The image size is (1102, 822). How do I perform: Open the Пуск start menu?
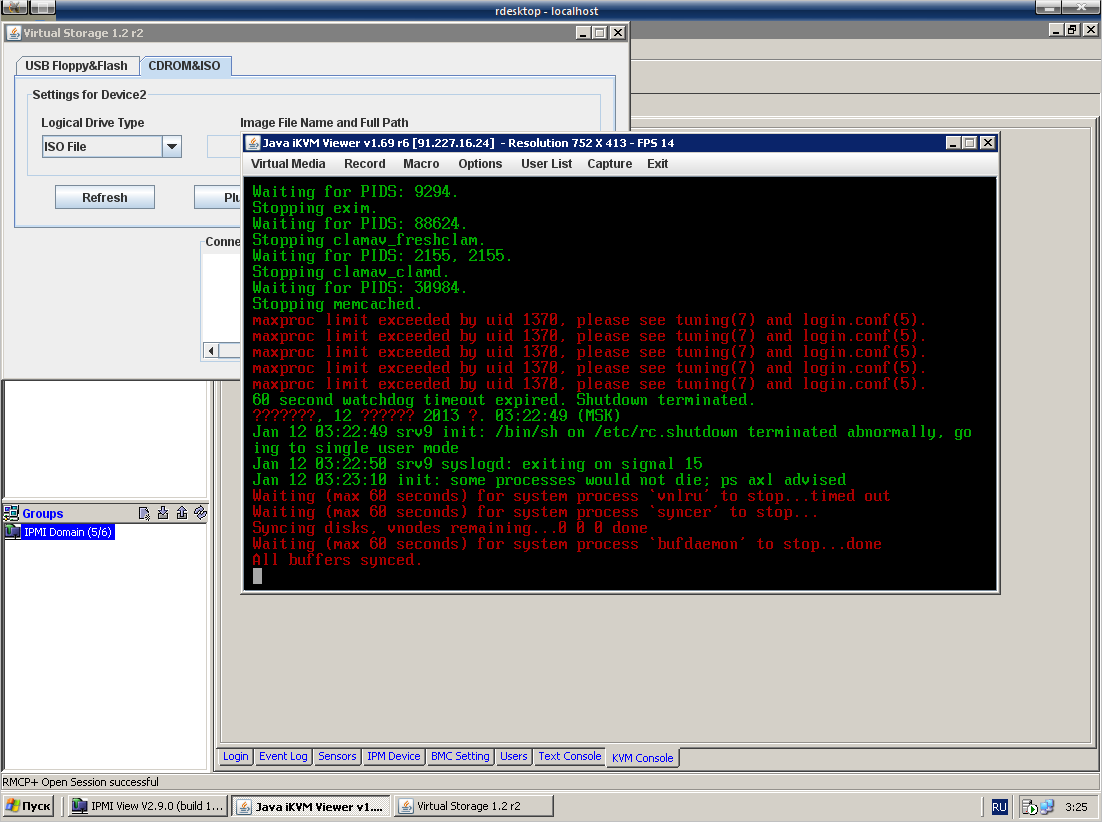[30, 806]
